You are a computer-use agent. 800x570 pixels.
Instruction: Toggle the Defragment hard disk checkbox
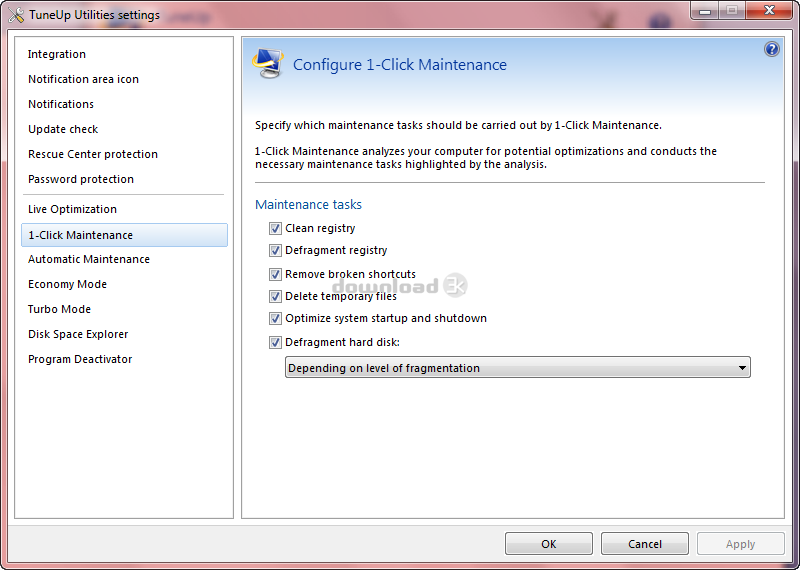275,342
